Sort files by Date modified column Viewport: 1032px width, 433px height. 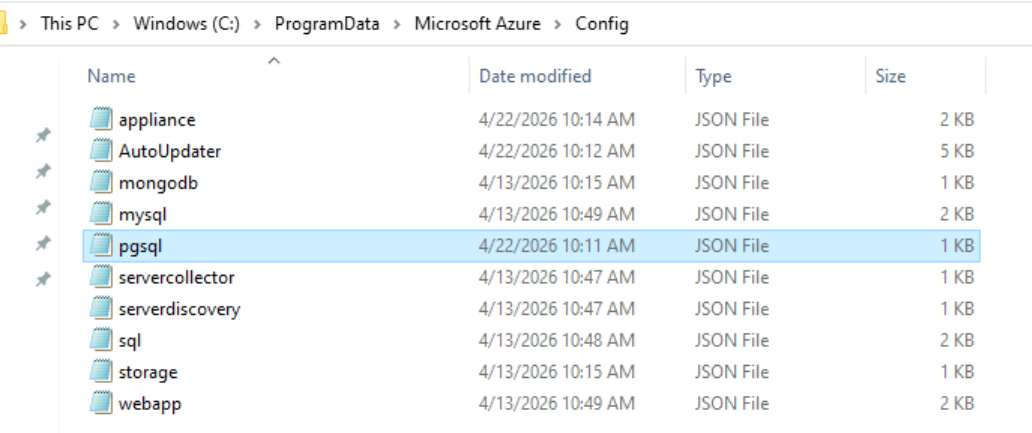pyautogui.click(x=535, y=76)
